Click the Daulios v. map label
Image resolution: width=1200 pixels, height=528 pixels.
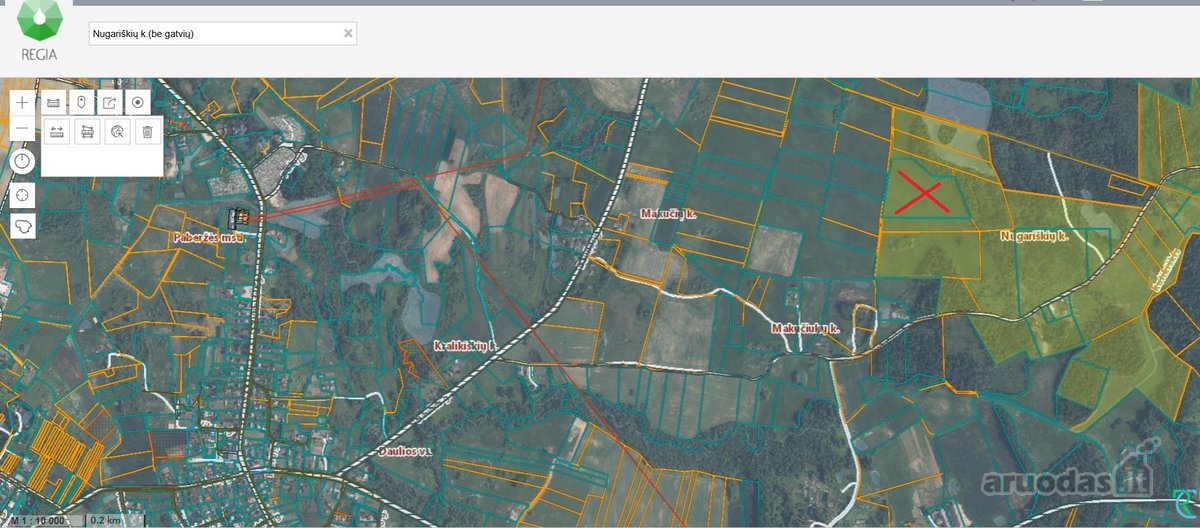click(x=405, y=452)
